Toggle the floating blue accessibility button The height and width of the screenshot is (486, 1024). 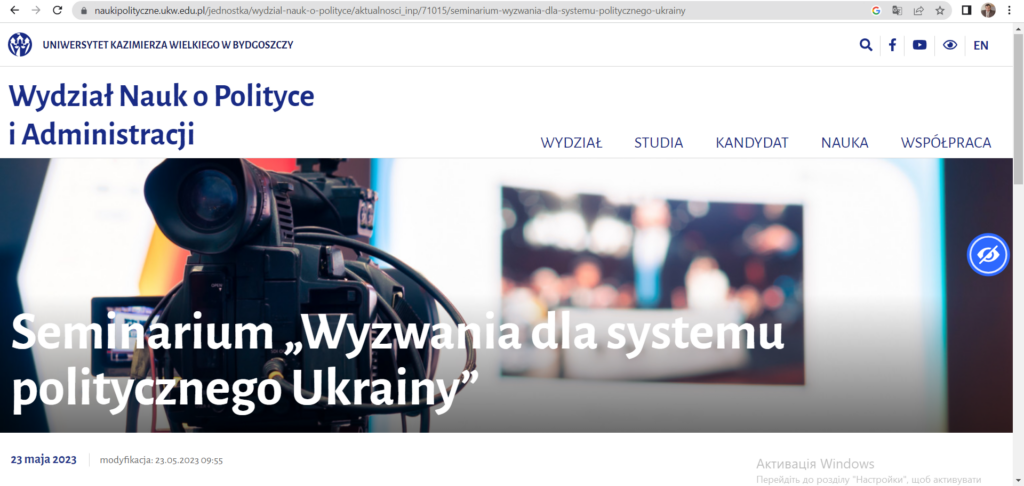pos(987,255)
